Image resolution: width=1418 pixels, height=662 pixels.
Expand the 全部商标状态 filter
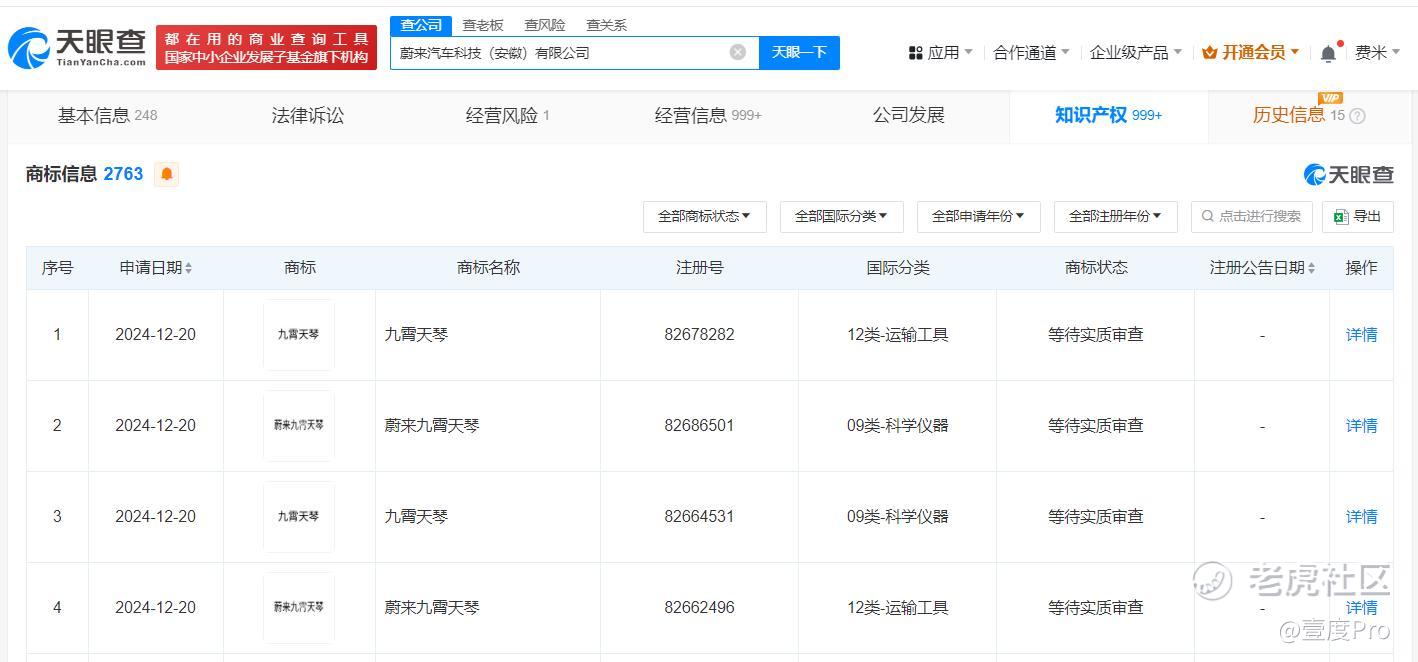point(704,216)
